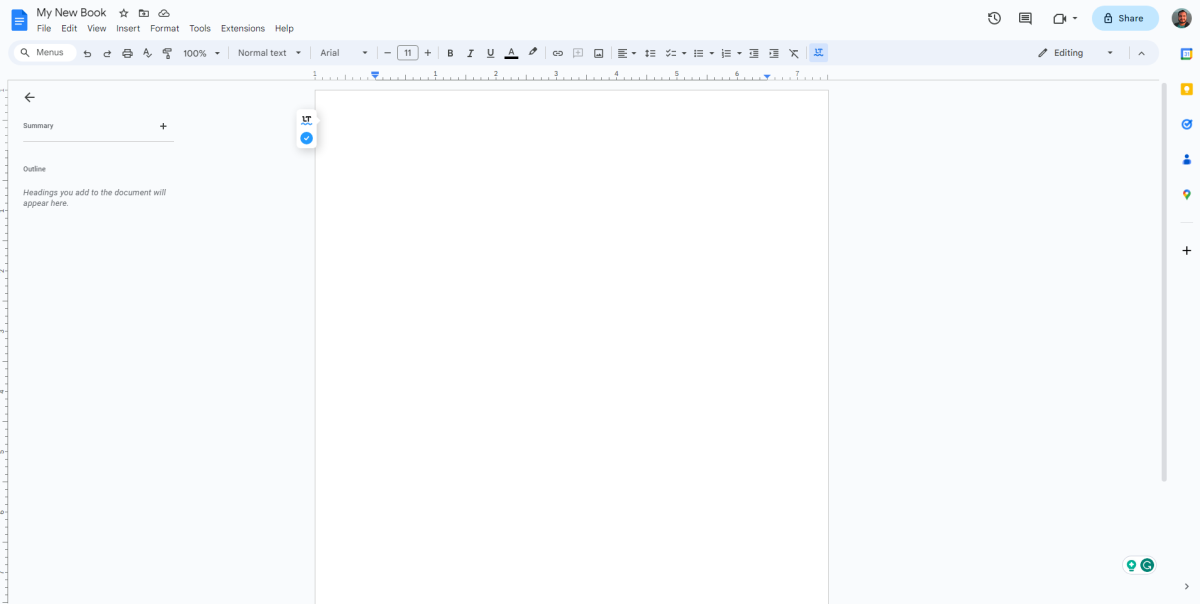Open the Insert menu
The image size is (1200, 604).
tap(127, 28)
